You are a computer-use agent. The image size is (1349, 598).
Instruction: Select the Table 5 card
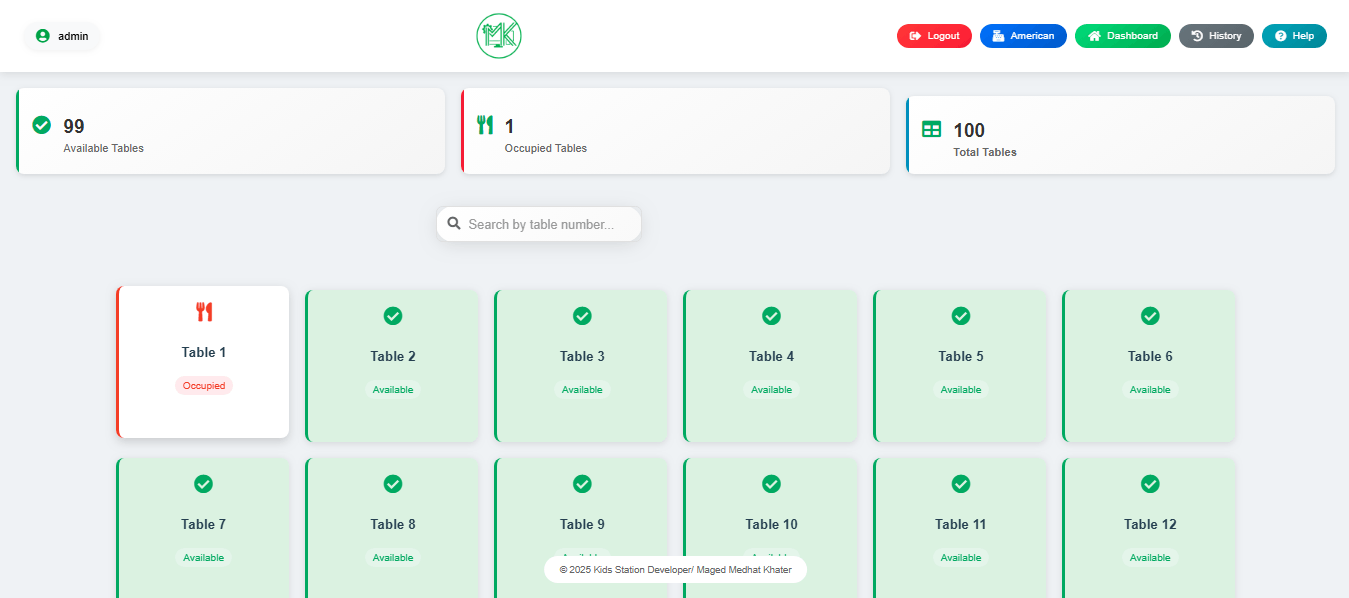tap(960, 366)
